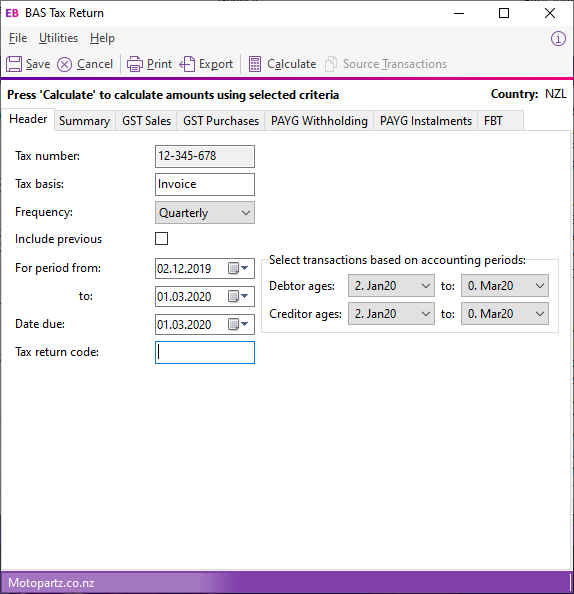Click the Print printer icon
This screenshot has width=574, height=594.
tap(135, 64)
